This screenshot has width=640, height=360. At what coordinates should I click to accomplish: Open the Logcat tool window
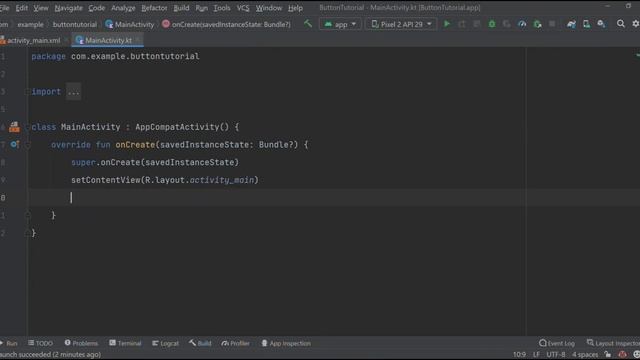click(165, 343)
